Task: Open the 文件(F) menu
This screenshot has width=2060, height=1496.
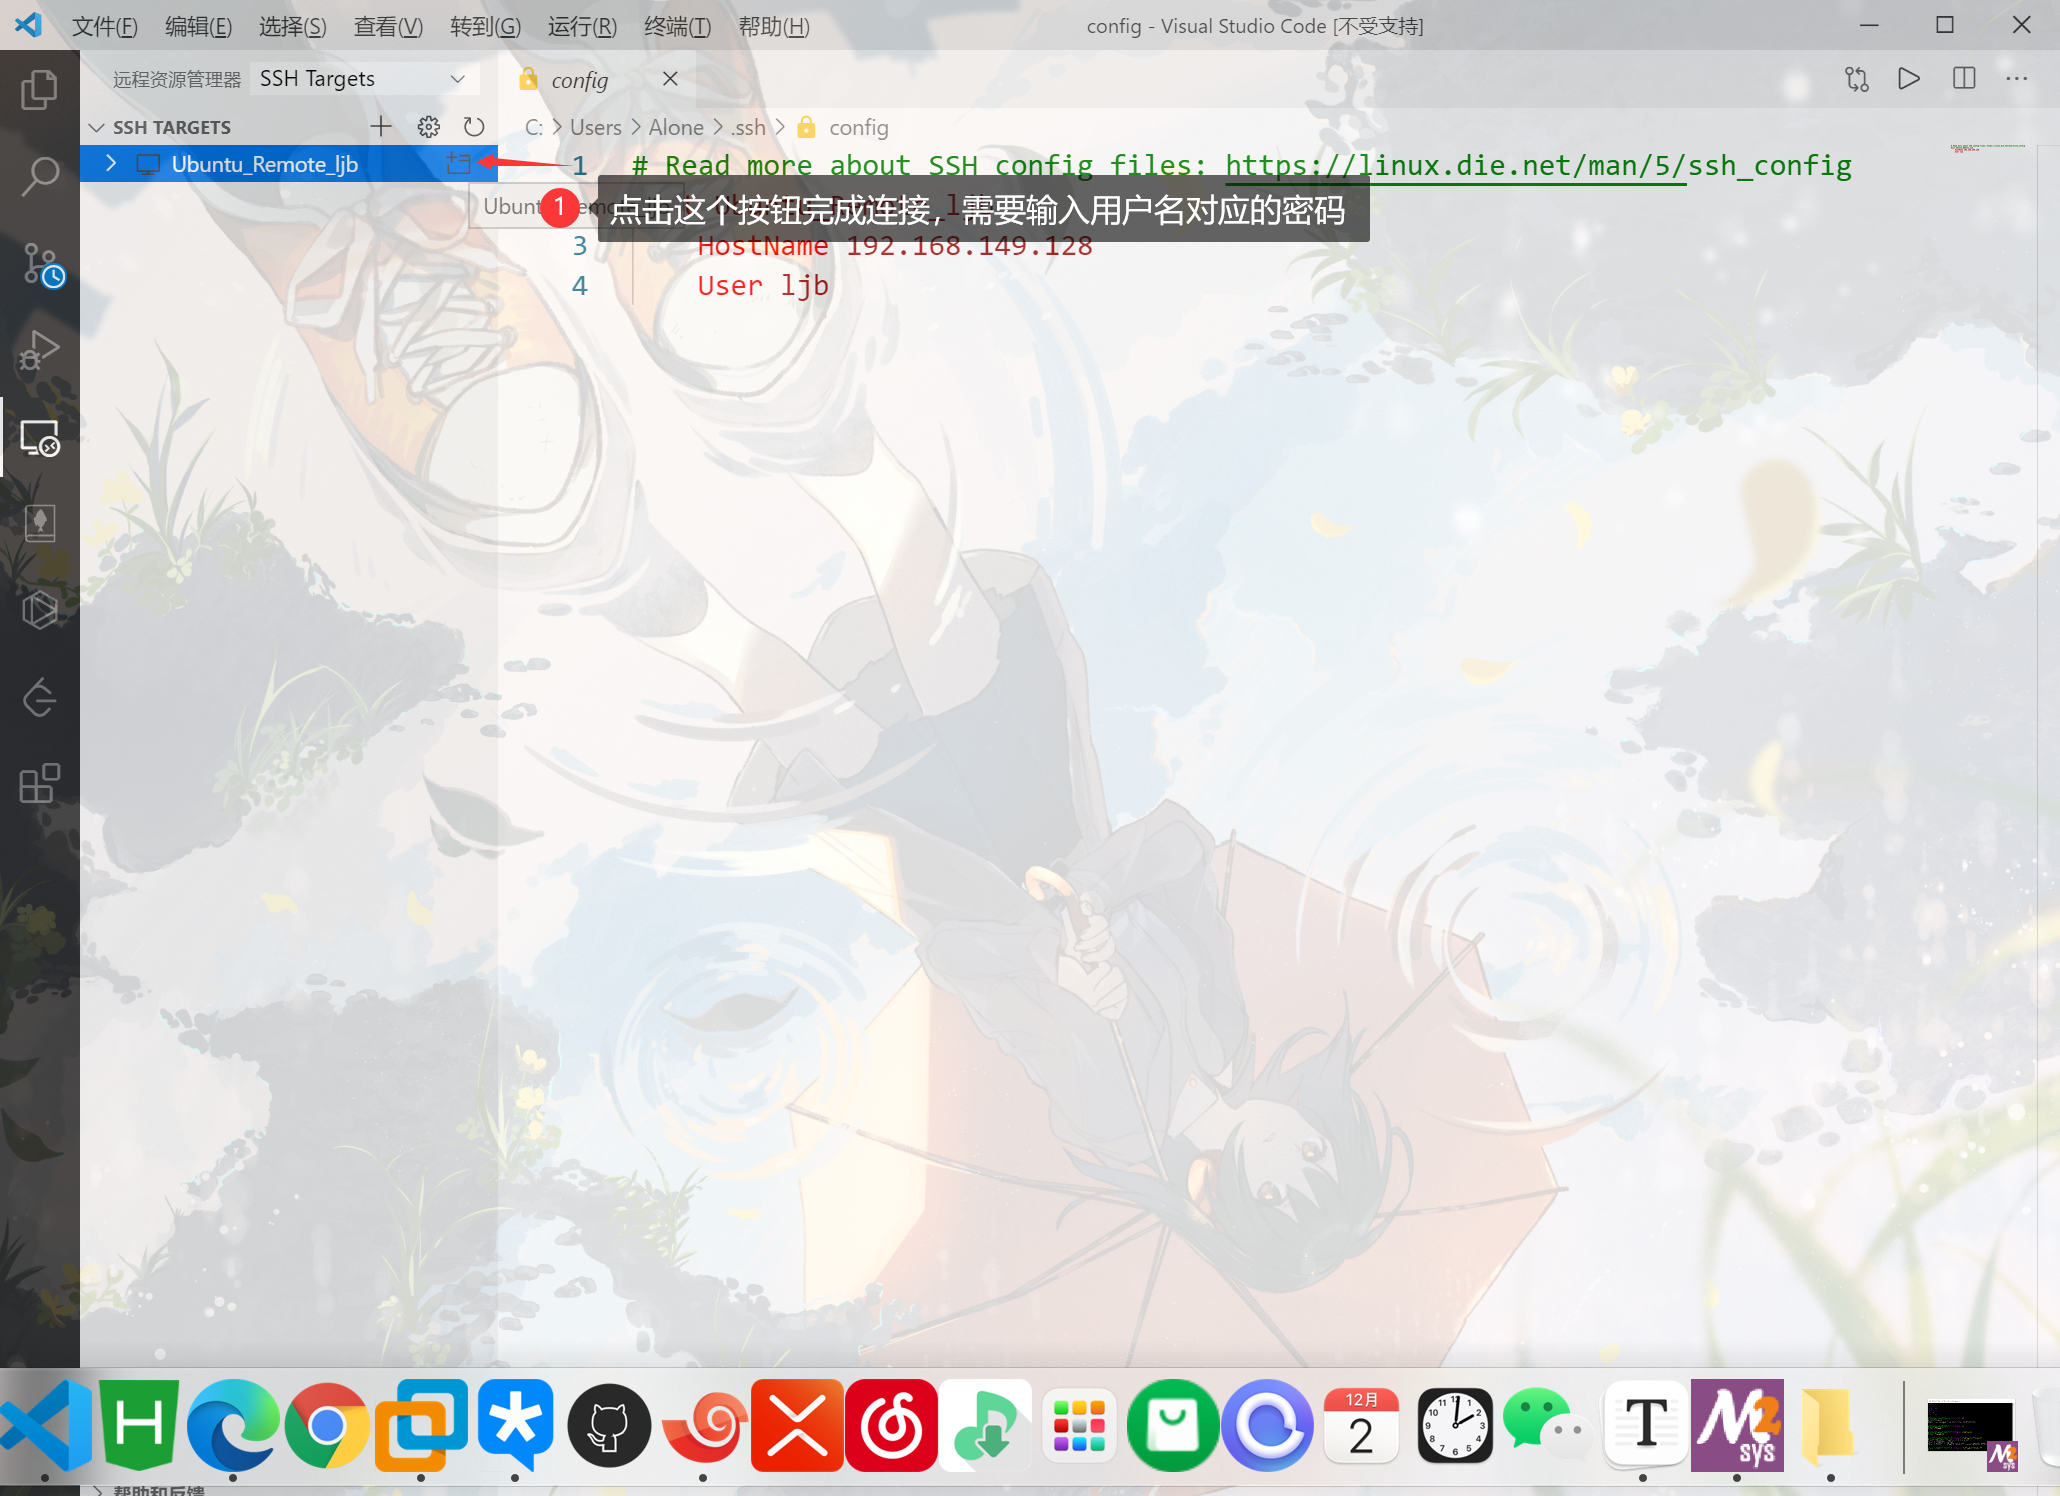Action: (x=104, y=27)
